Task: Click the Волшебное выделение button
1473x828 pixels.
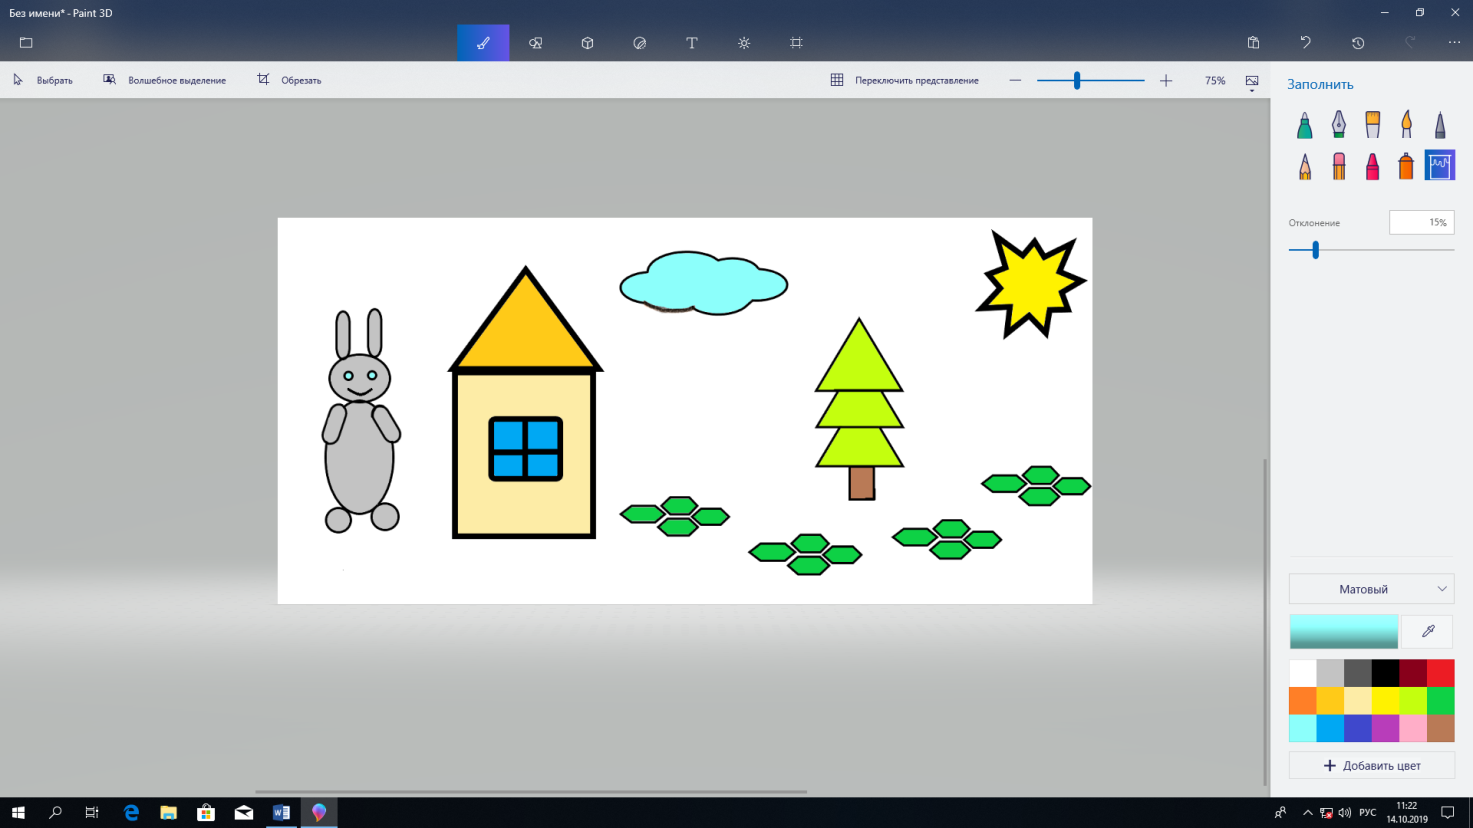Action: tap(165, 80)
